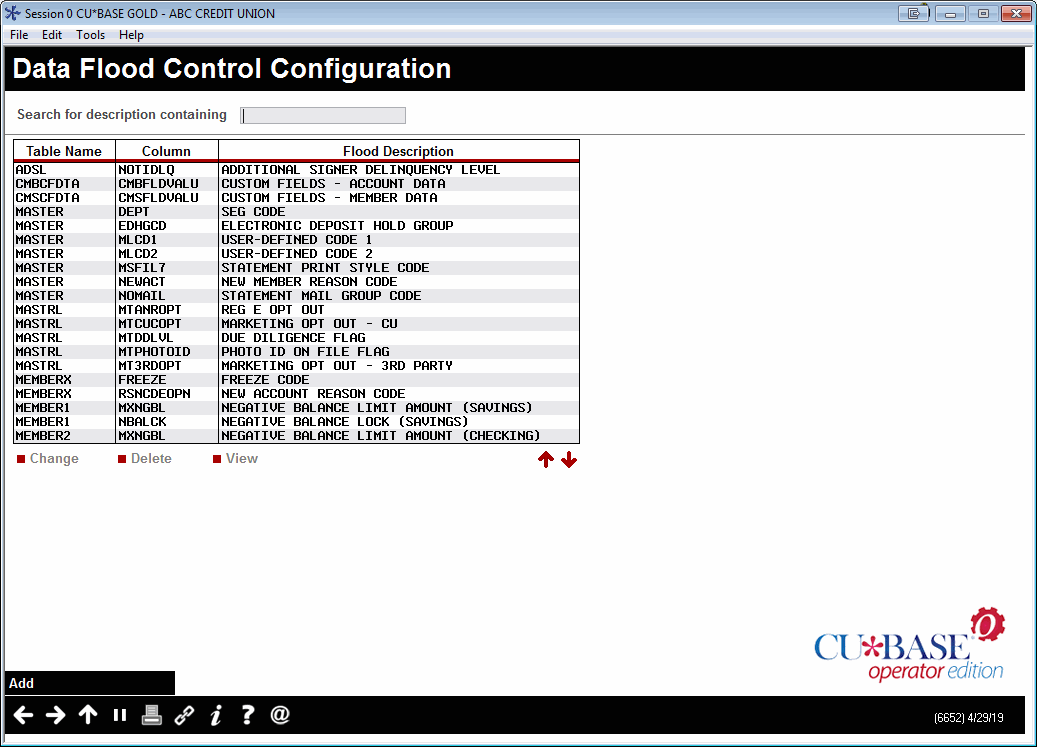
Task: Select the PHOTO ID ON FILE FLAG row
Action: [296, 352]
